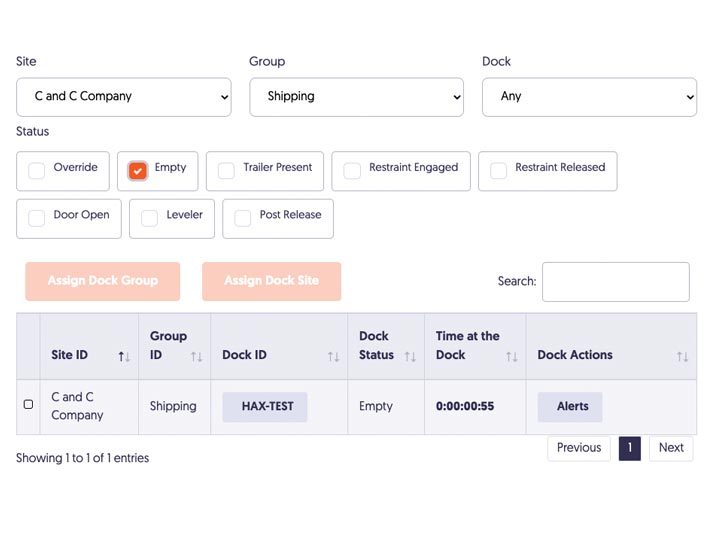Sort by Dock ID column arrows
715x535 pixels.
[x=333, y=357]
